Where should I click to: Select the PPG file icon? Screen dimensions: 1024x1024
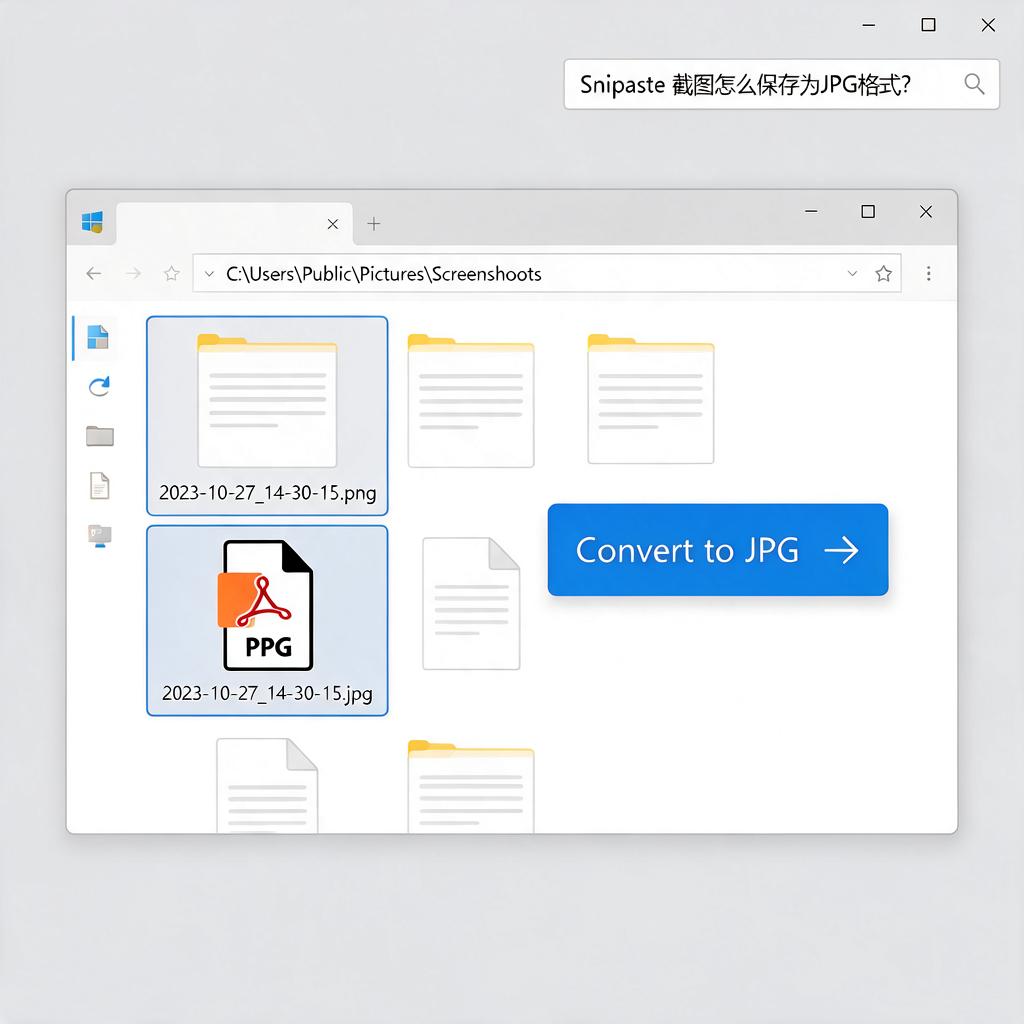click(x=265, y=605)
